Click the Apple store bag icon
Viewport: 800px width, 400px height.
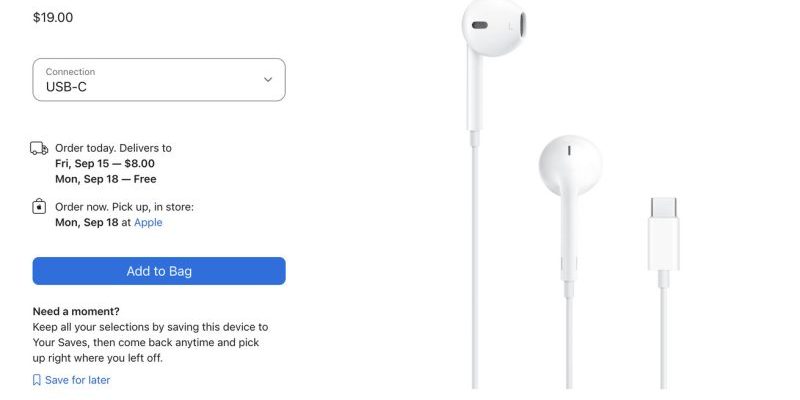[39, 207]
